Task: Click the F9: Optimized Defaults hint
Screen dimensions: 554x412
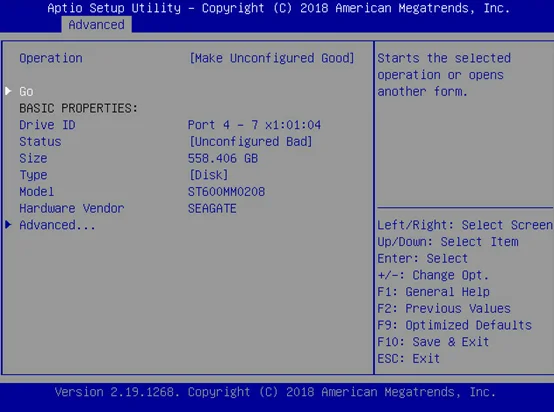Action: (454, 325)
